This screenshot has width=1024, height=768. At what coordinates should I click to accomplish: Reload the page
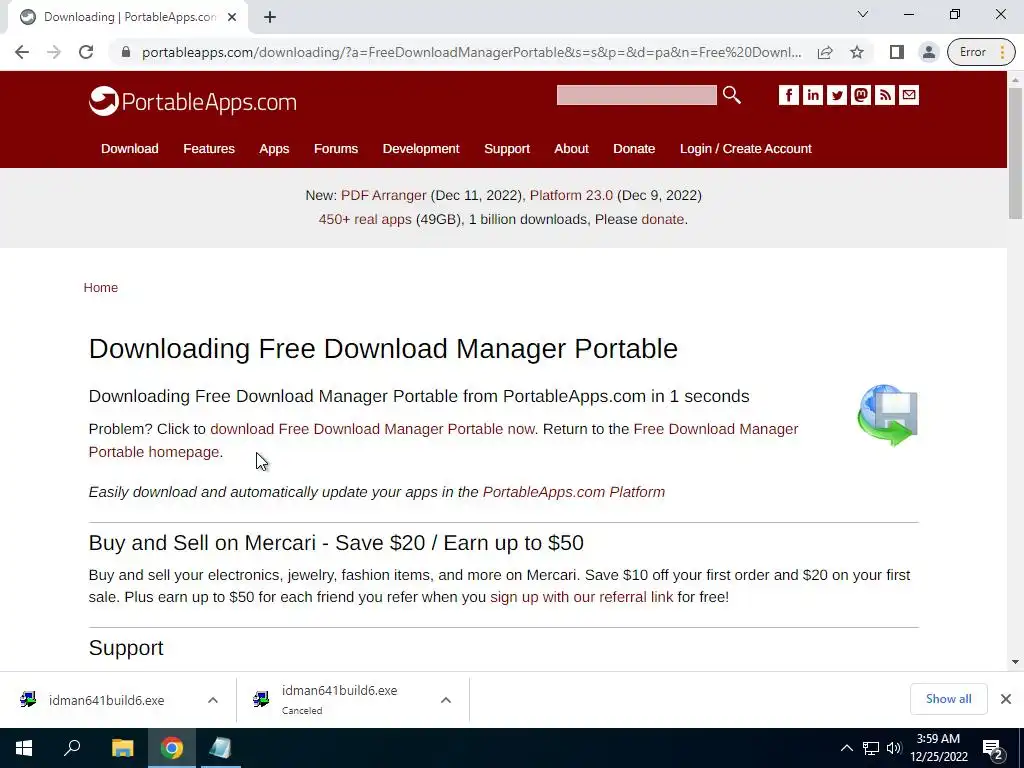[86, 52]
